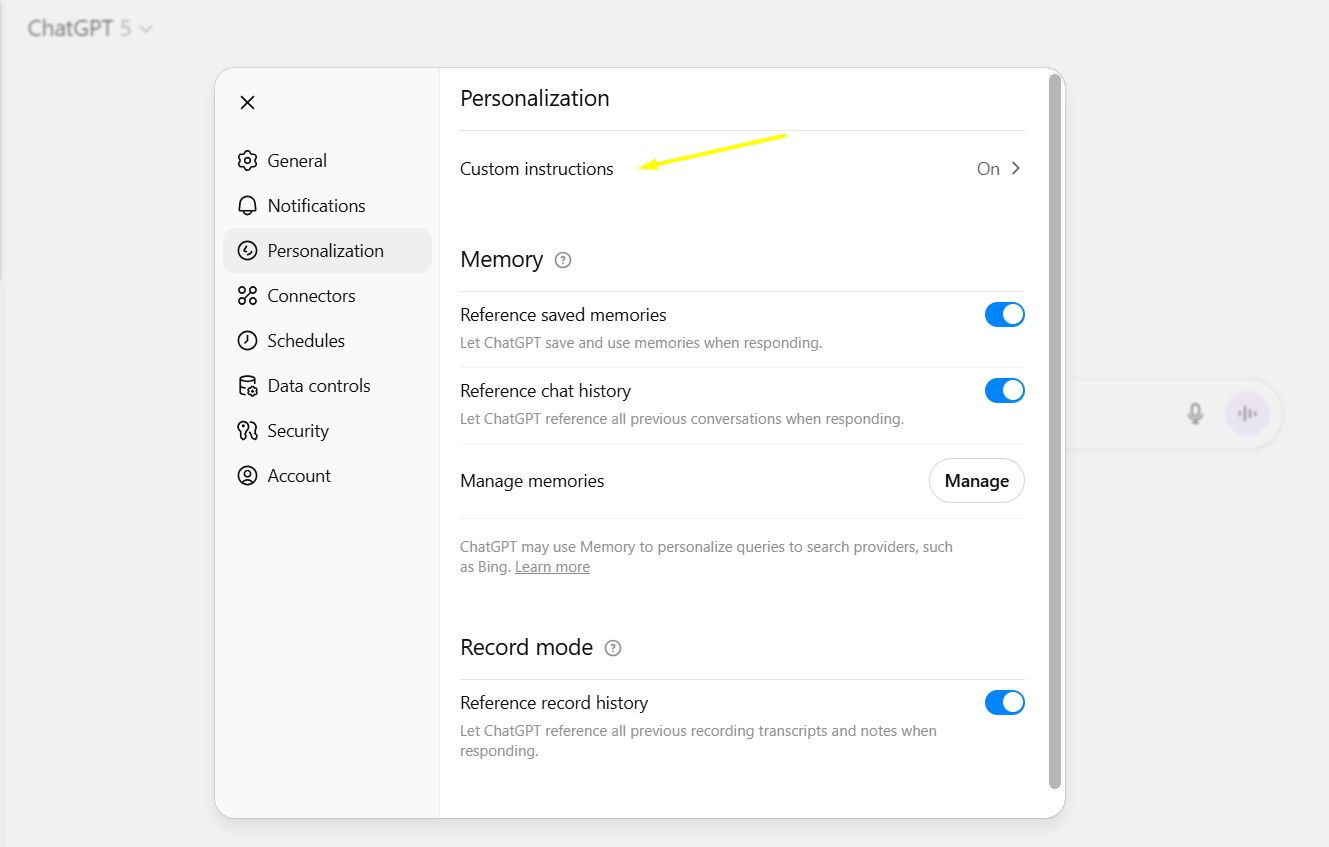Select the Personalization settings tab

coord(326,251)
